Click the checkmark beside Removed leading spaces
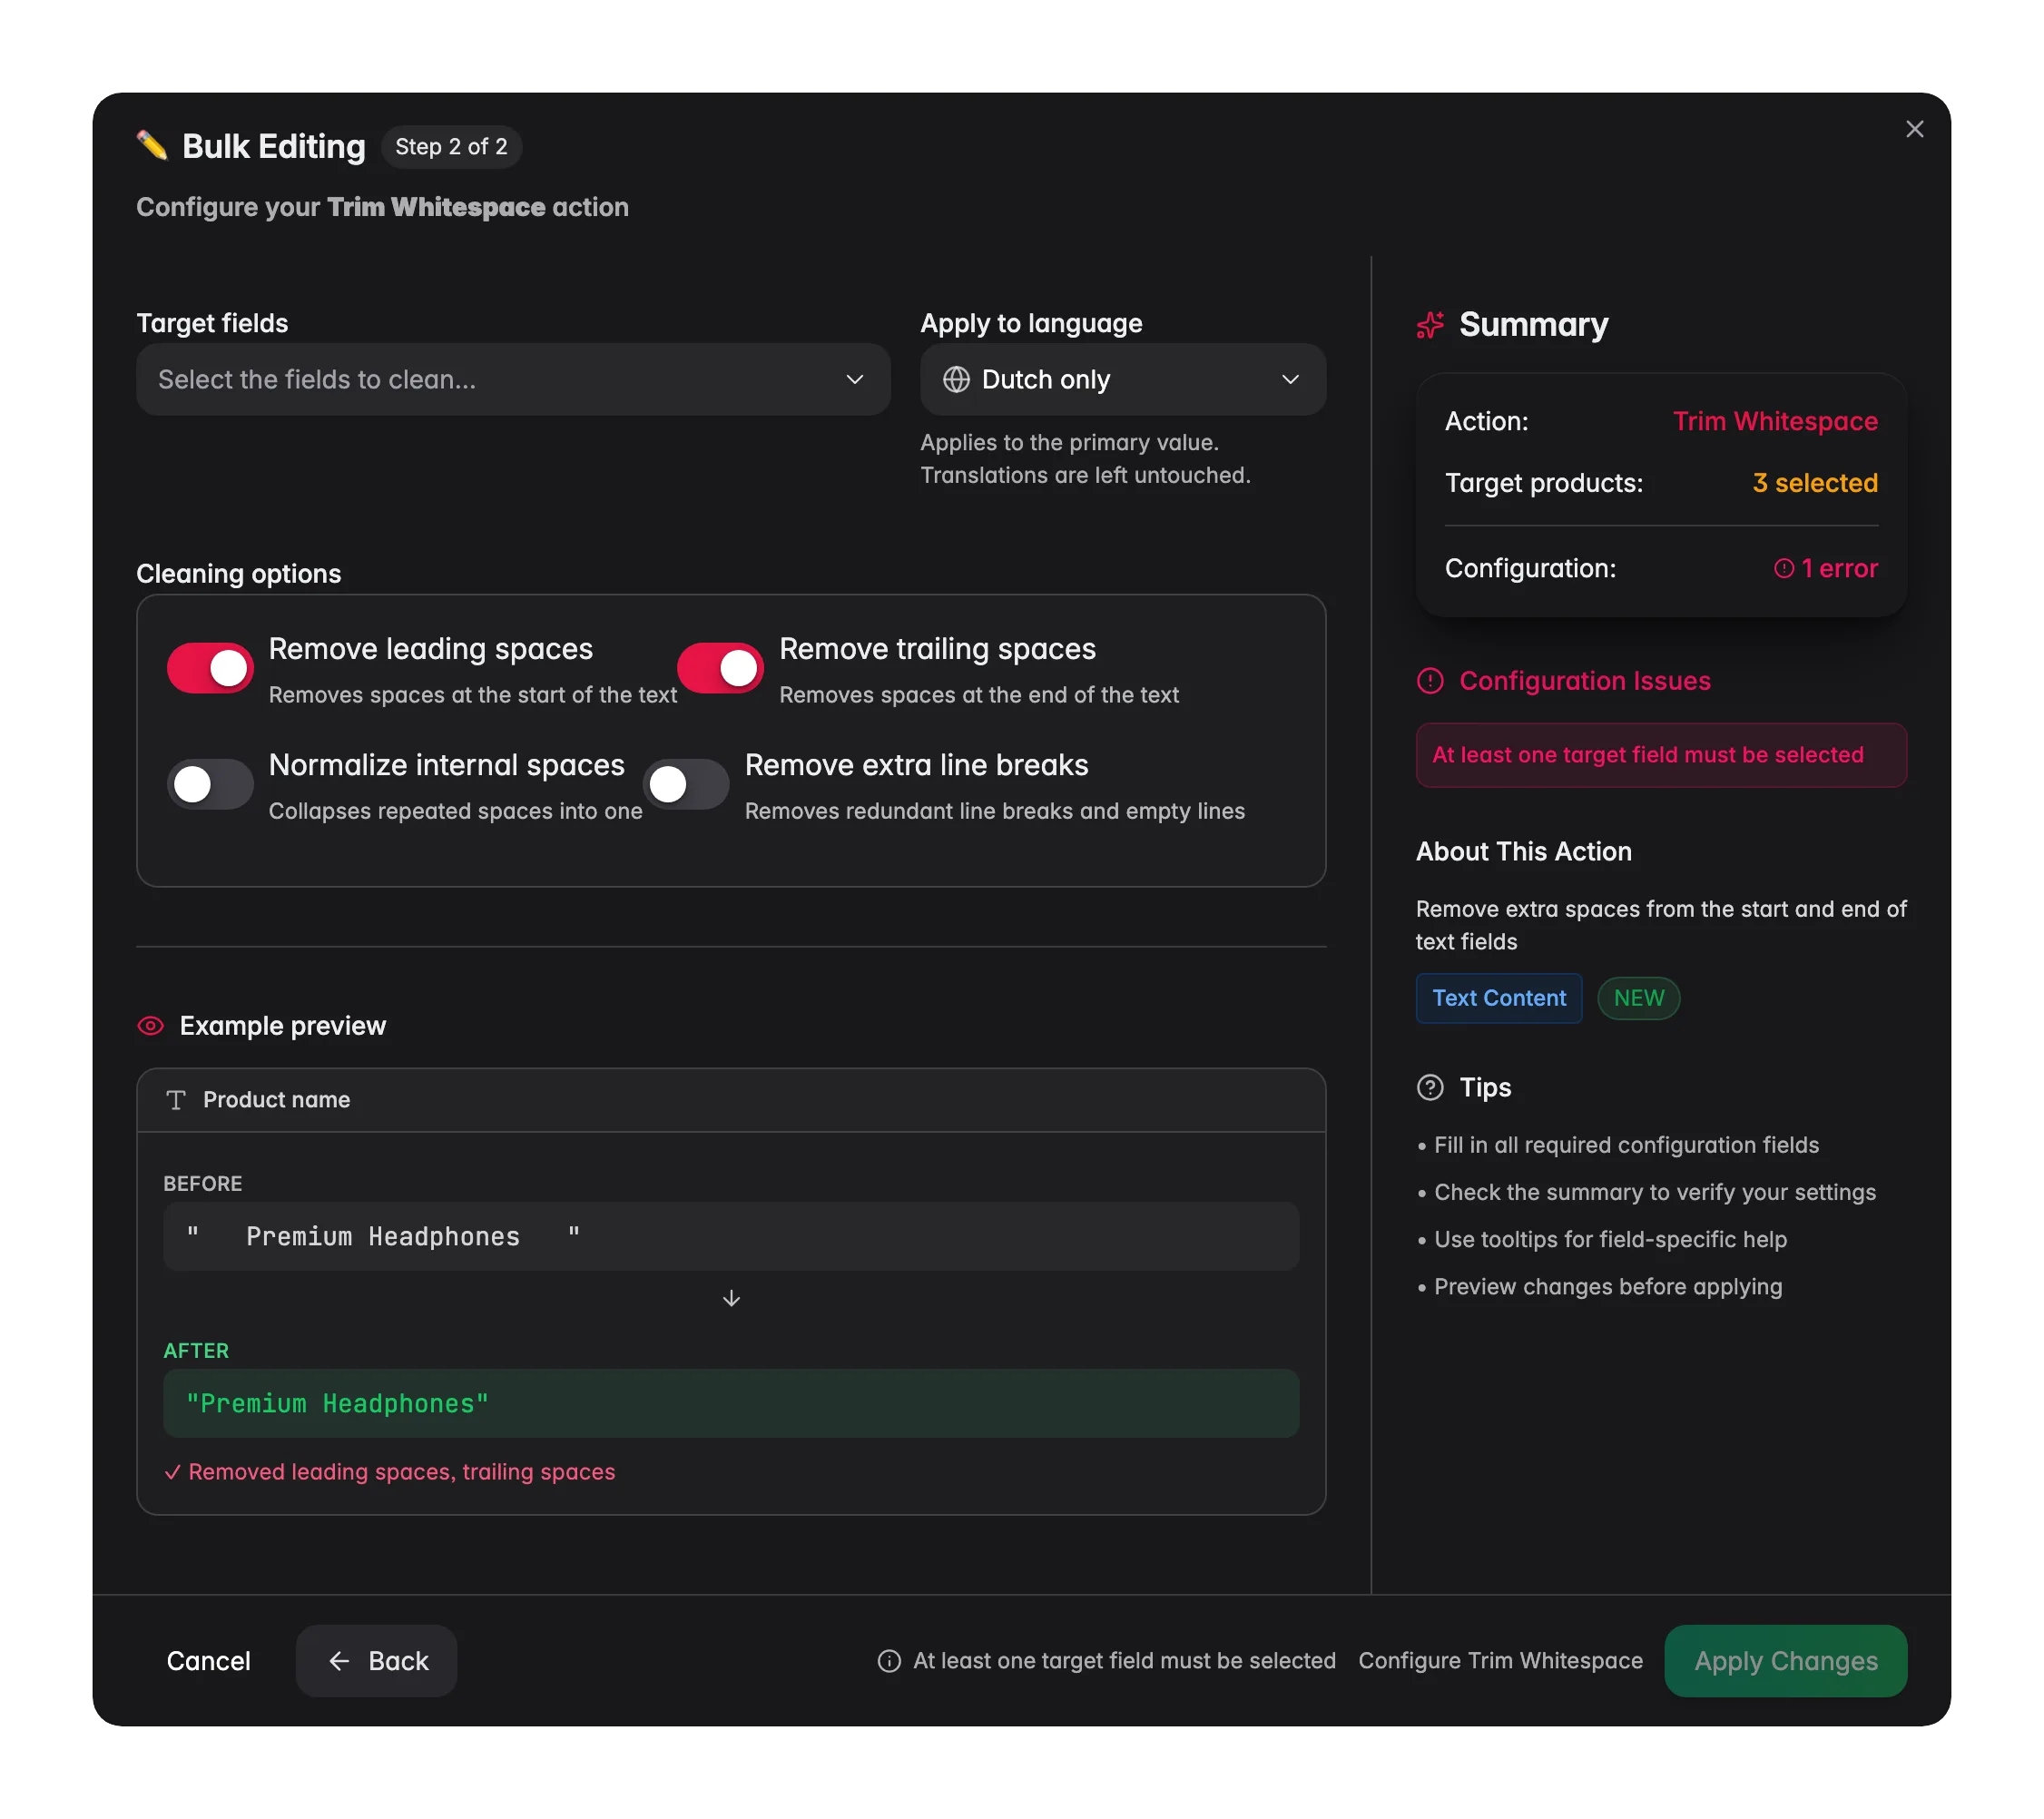The image size is (2044, 1819). pos(172,1472)
